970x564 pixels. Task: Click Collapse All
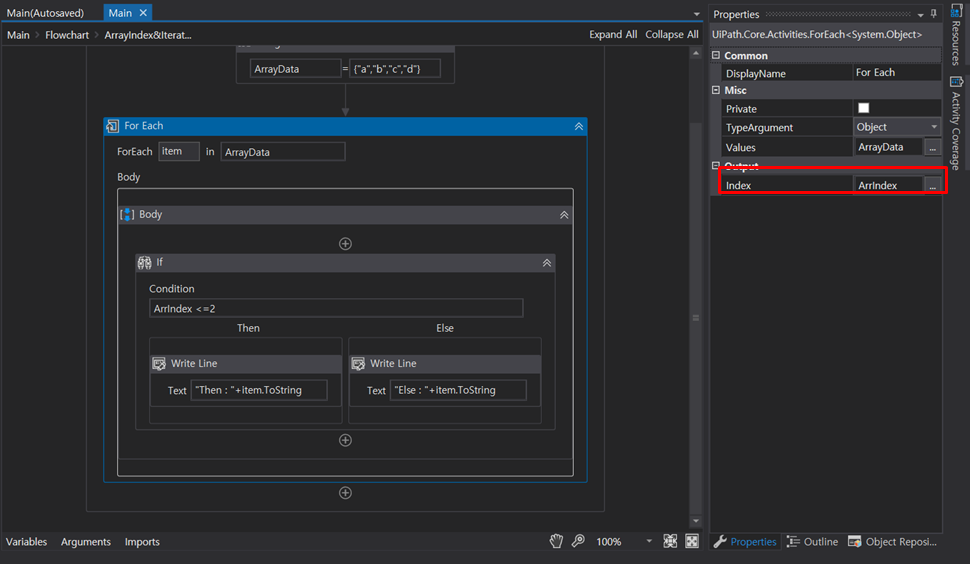672,35
